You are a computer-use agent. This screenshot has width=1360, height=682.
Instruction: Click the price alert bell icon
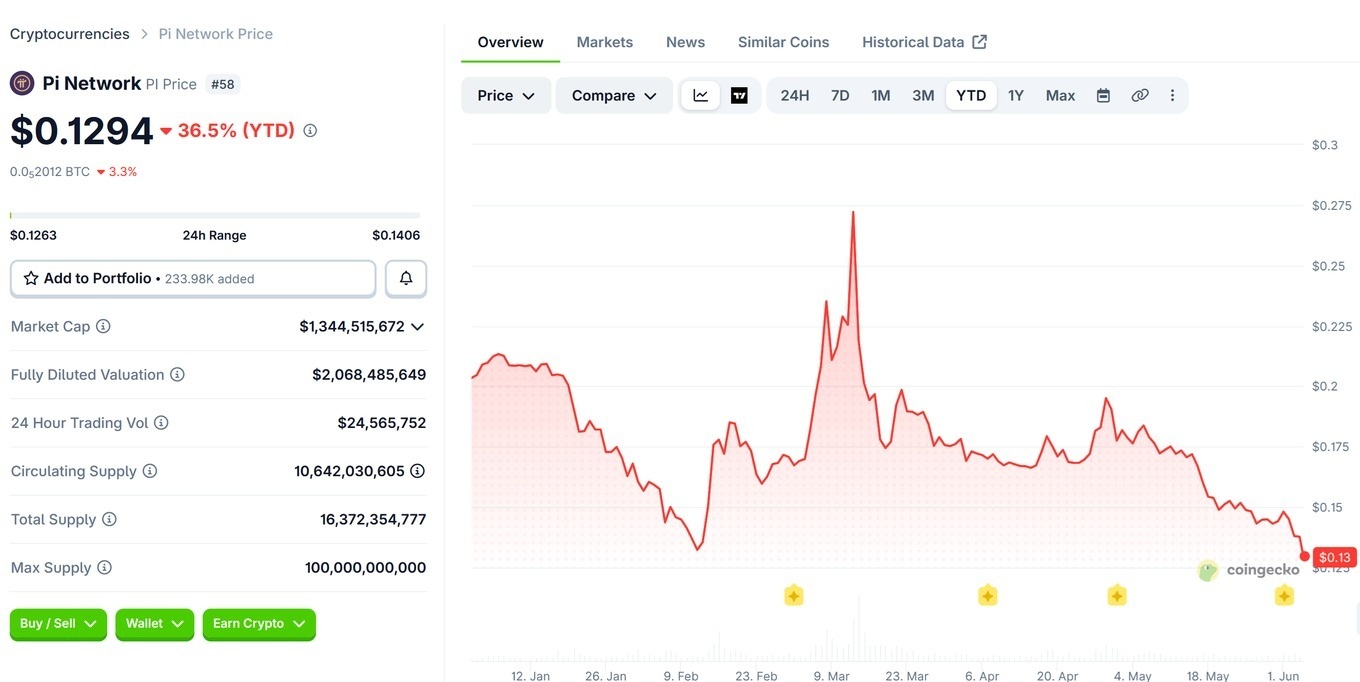coord(406,278)
